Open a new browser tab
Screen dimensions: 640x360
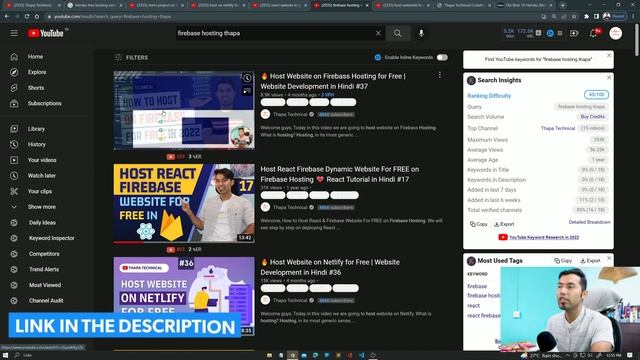[x=562, y=5]
